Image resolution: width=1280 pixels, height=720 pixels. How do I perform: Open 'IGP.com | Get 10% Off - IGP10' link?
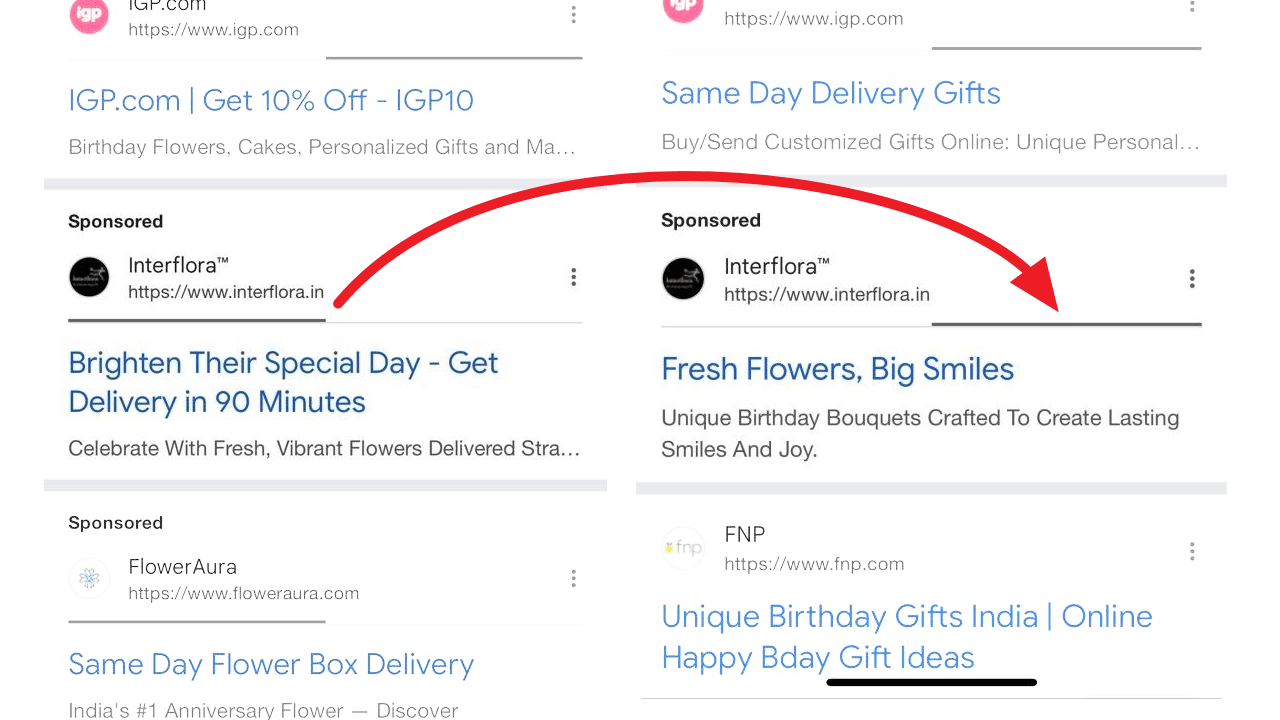[x=271, y=100]
